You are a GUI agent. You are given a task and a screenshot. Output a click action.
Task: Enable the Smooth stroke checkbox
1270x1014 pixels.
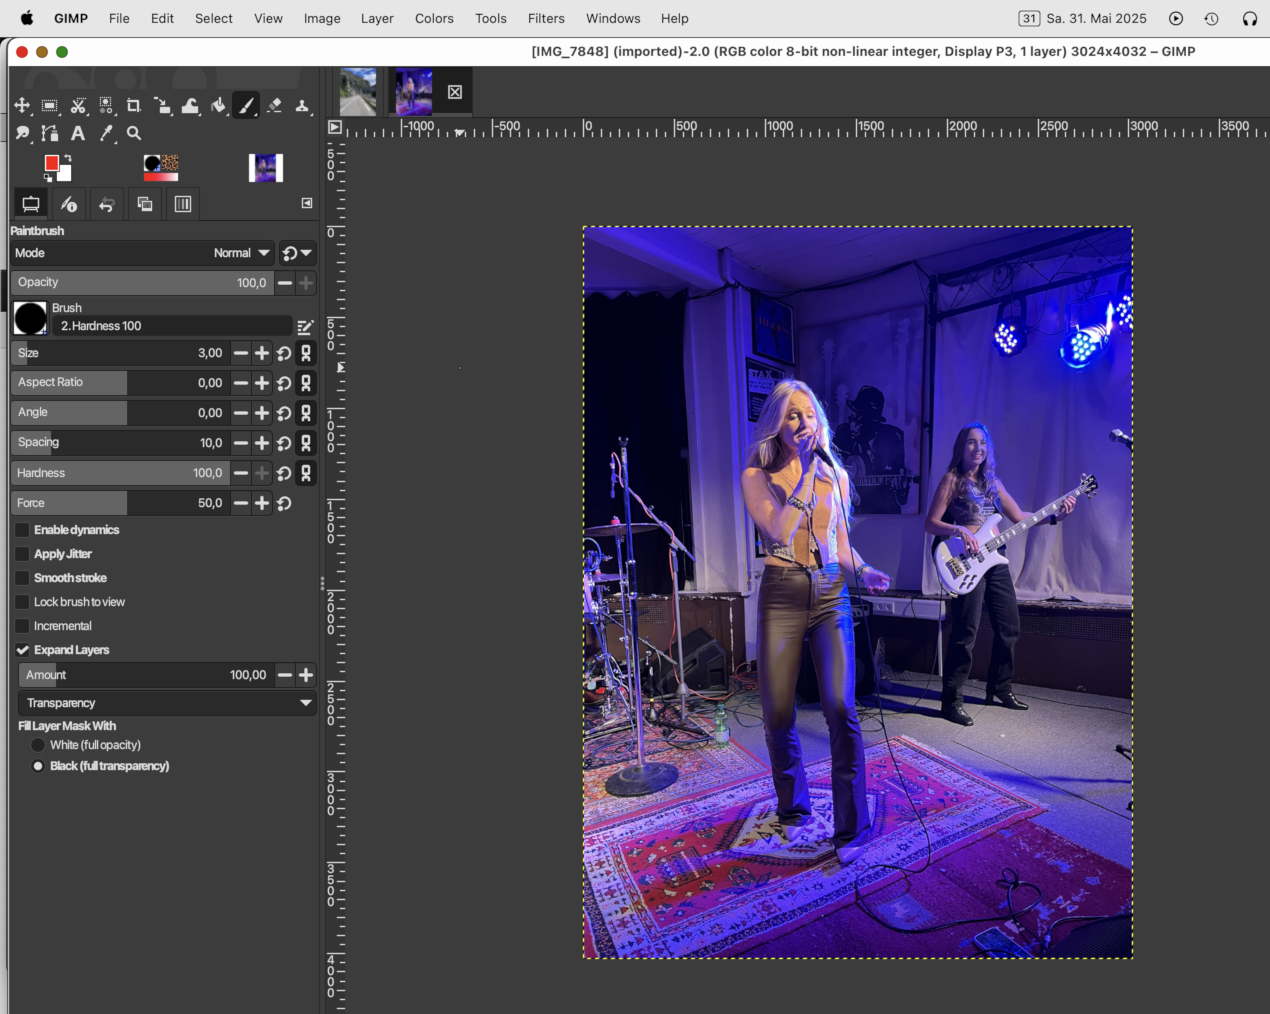tap(22, 578)
